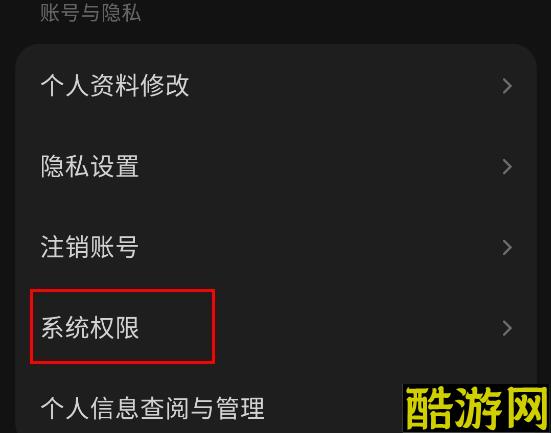The width and height of the screenshot is (551, 433).
Task: Open the 个人资料修改 chevron arrow
Action: click(x=506, y=86)
